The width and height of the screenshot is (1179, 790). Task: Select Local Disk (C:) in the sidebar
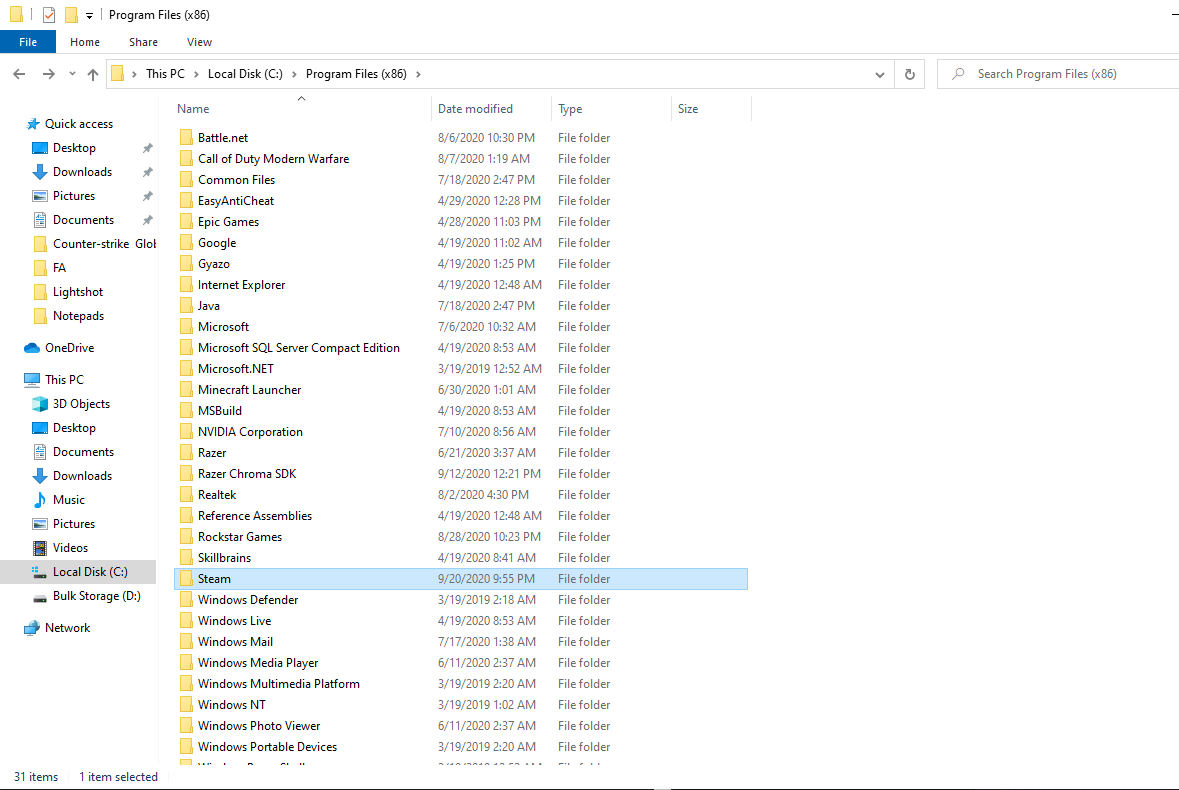[79, 572]
